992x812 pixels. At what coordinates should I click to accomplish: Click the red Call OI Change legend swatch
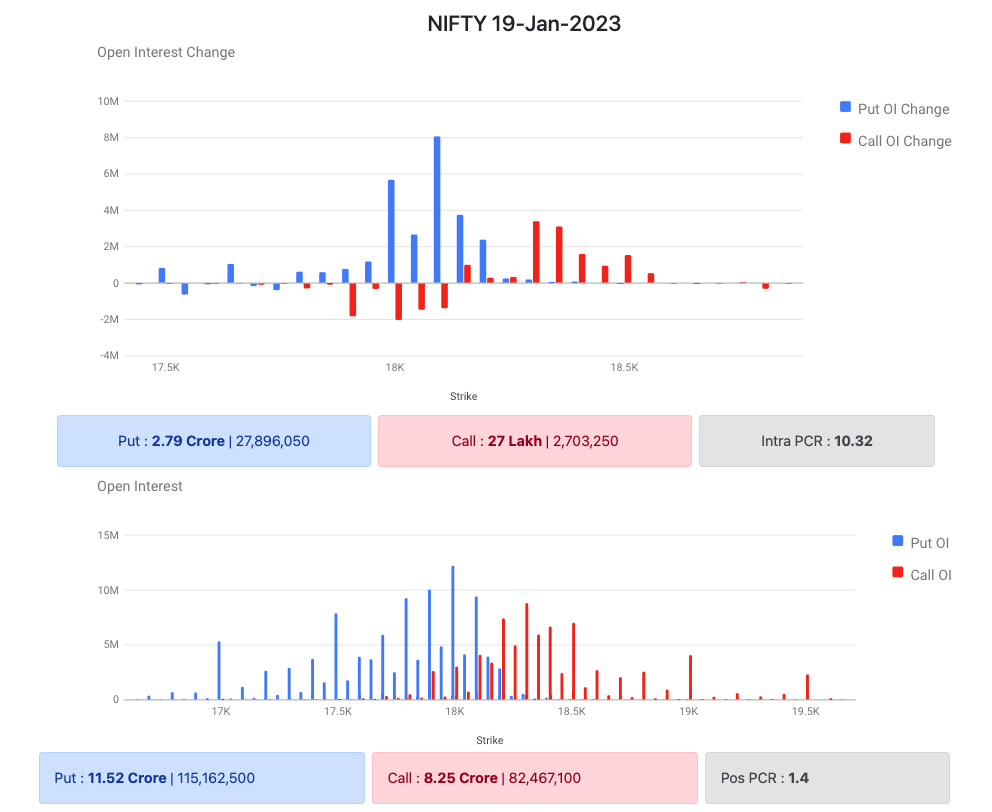(845, 140)
